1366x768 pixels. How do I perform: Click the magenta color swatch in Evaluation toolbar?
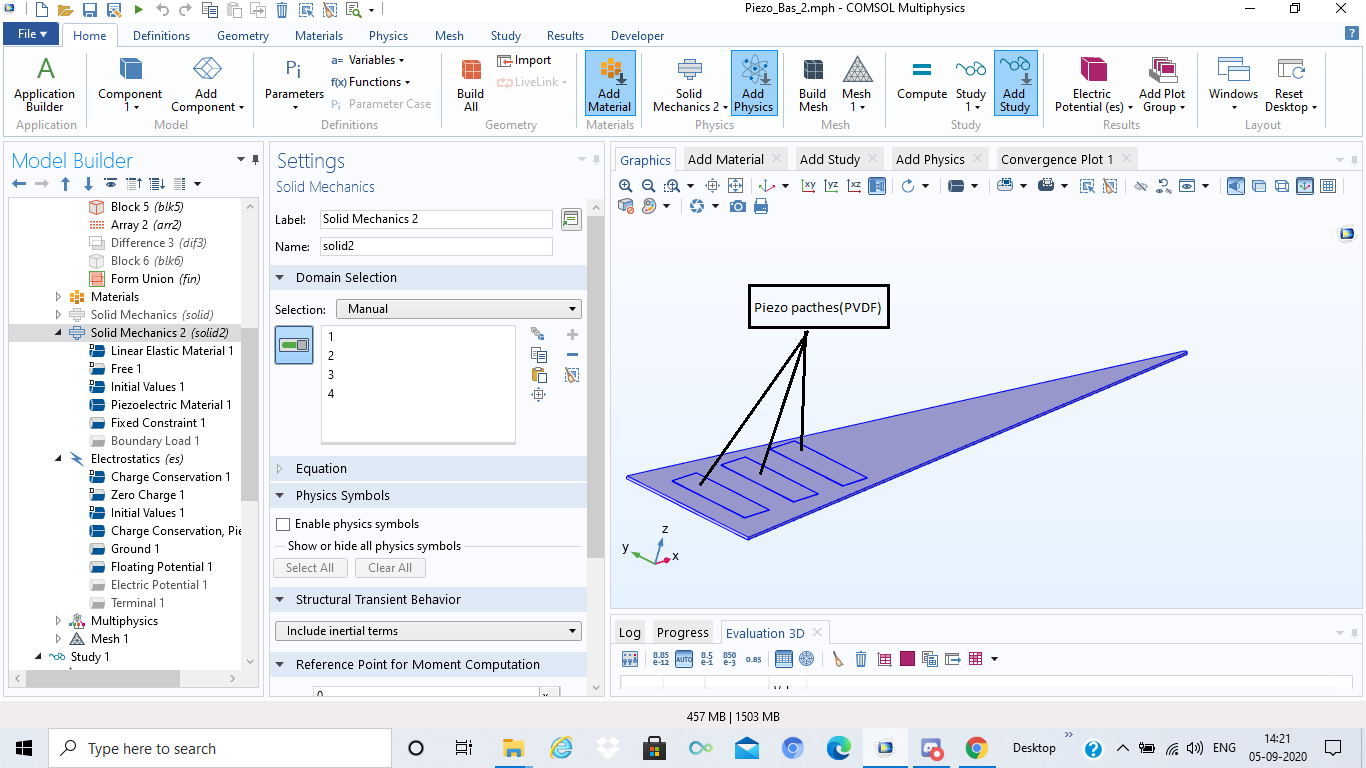(907, 659)
